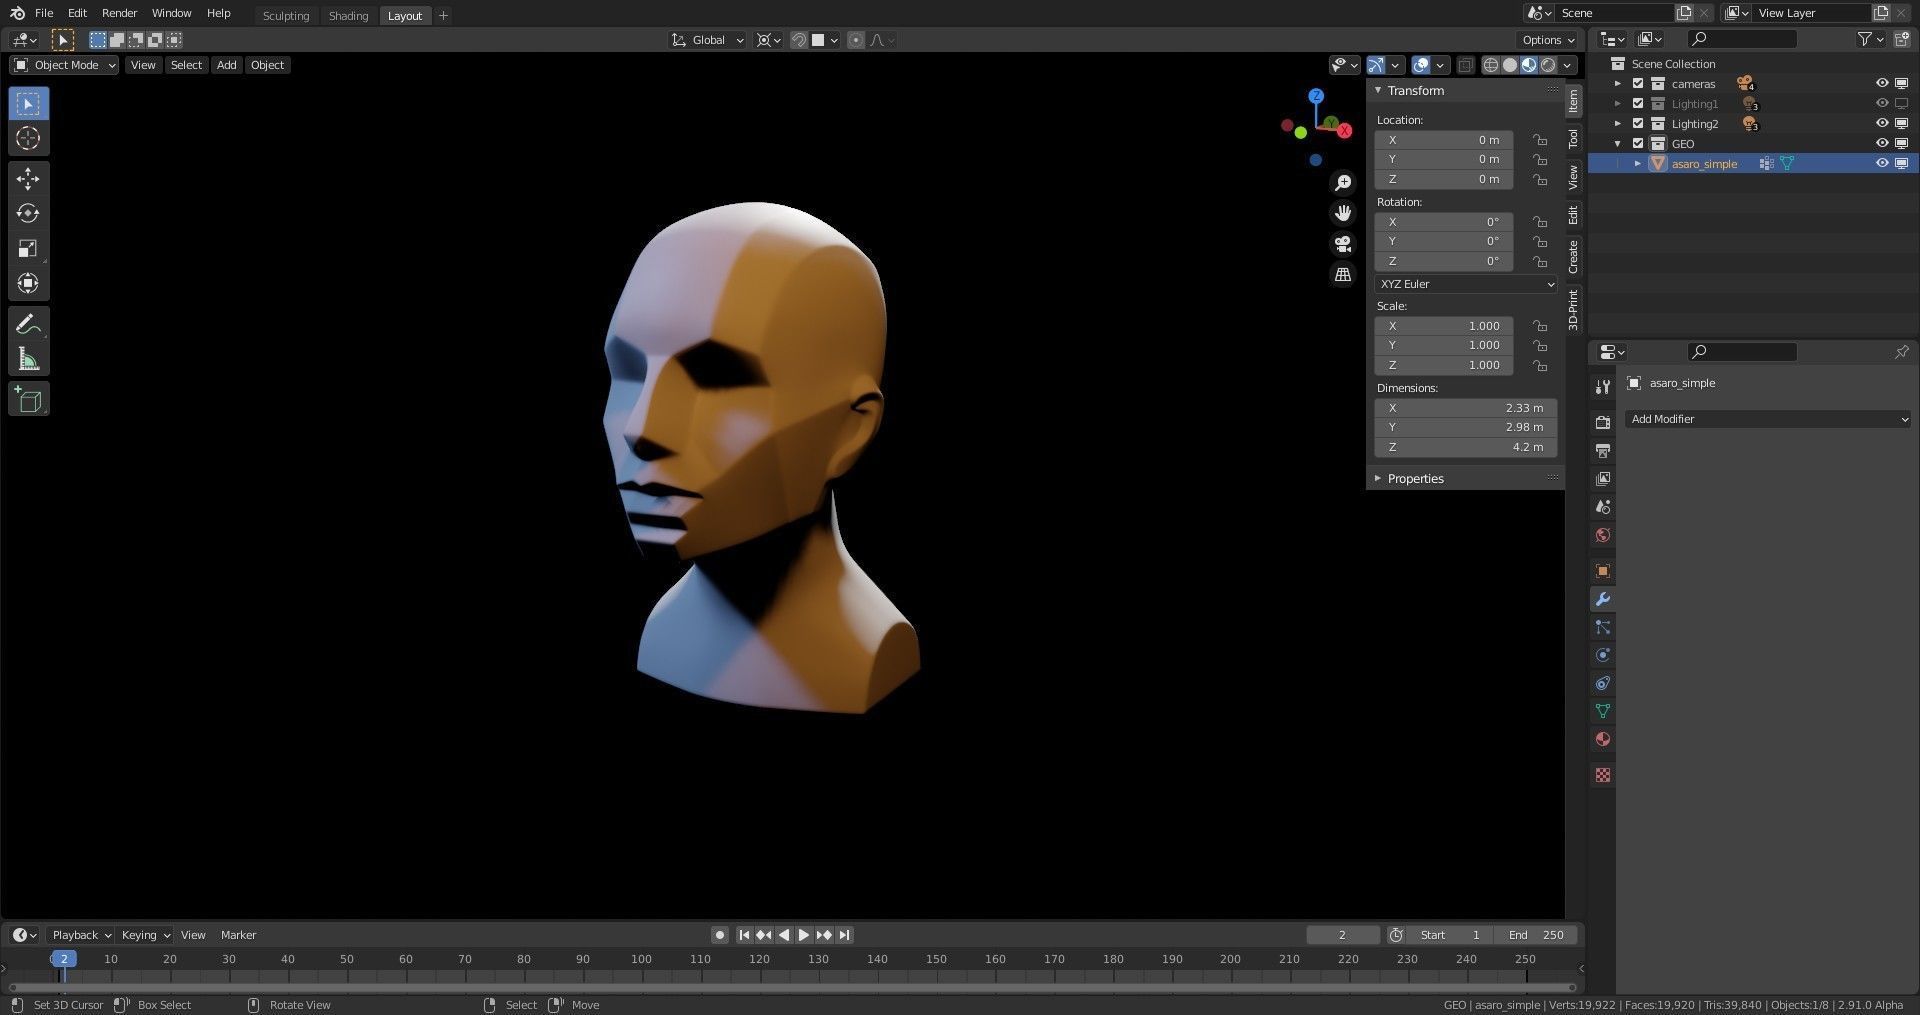Open the Playback popover

[81, 935]
